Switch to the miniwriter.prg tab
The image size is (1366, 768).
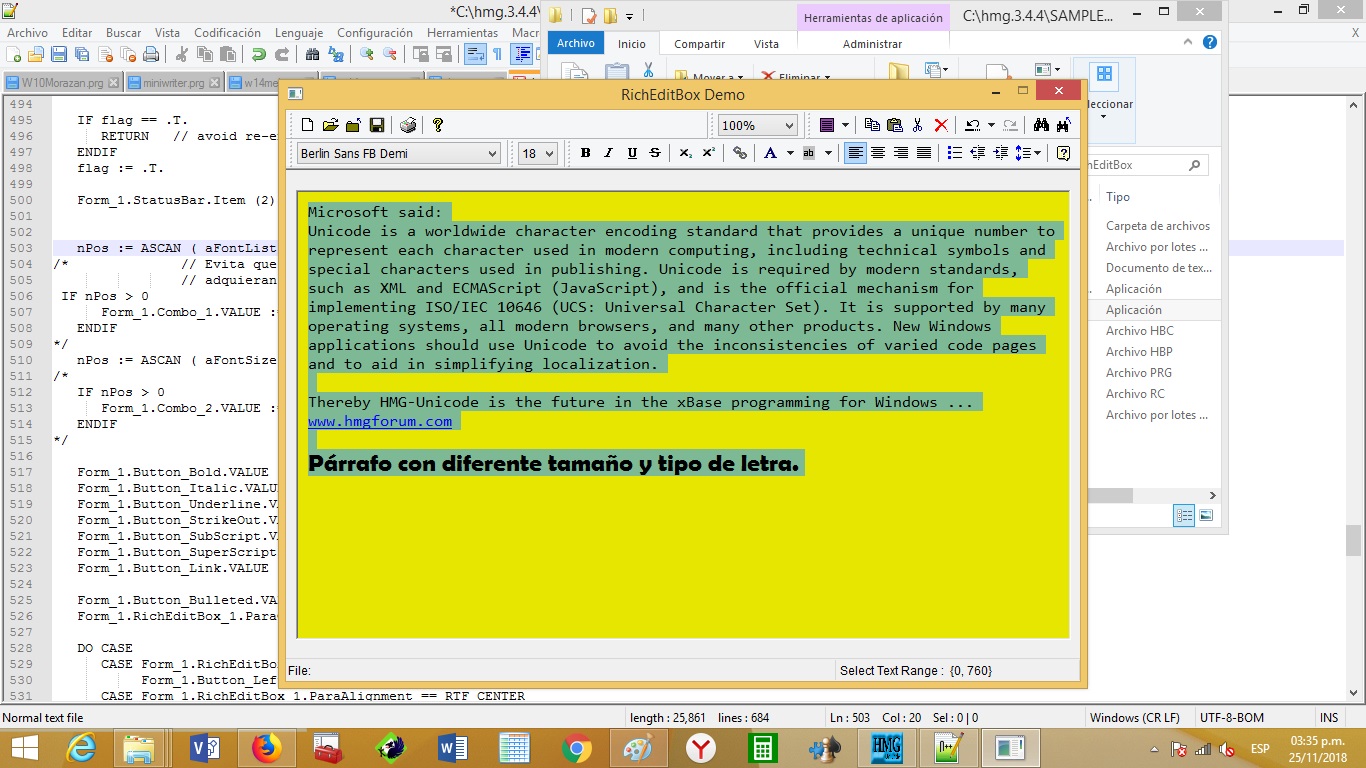click(175, 83)
